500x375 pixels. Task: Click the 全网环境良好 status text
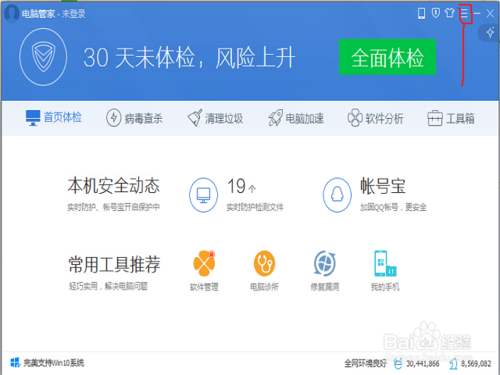tap(366, 363)
